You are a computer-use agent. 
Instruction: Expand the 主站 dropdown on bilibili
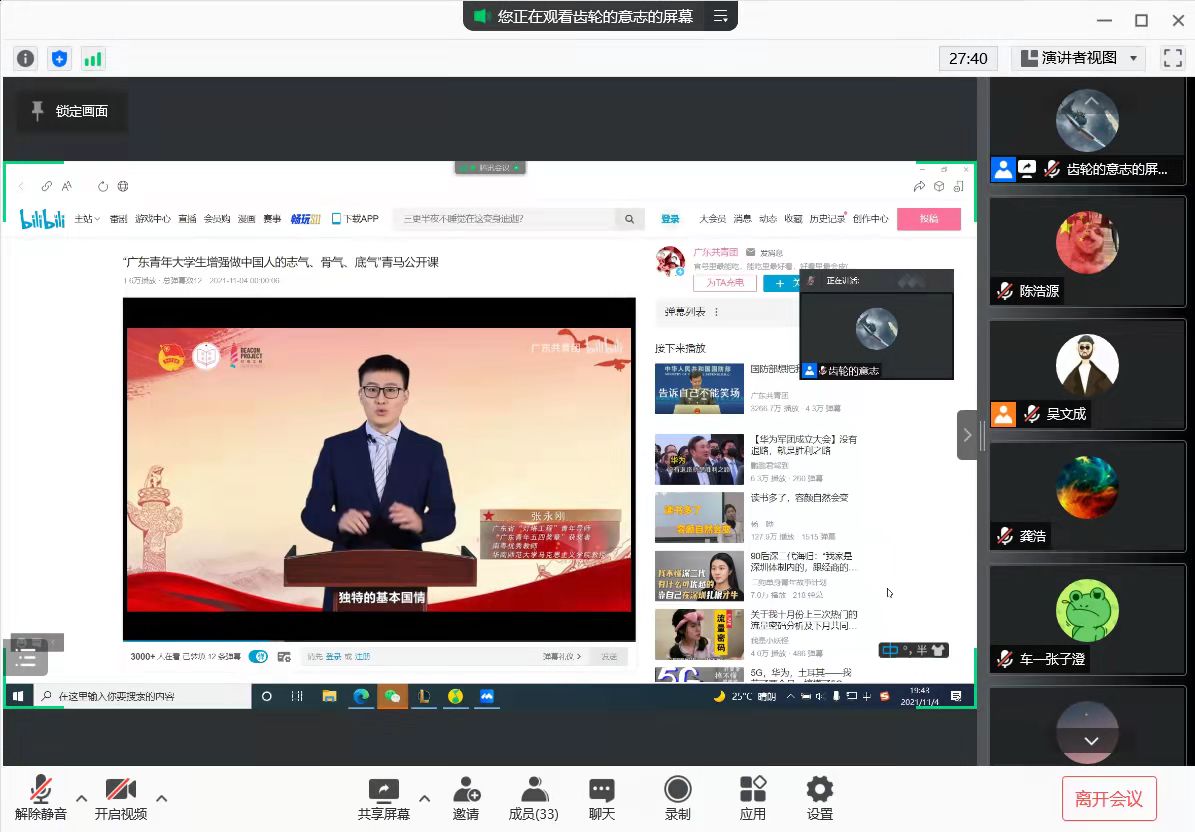point(87,219)
